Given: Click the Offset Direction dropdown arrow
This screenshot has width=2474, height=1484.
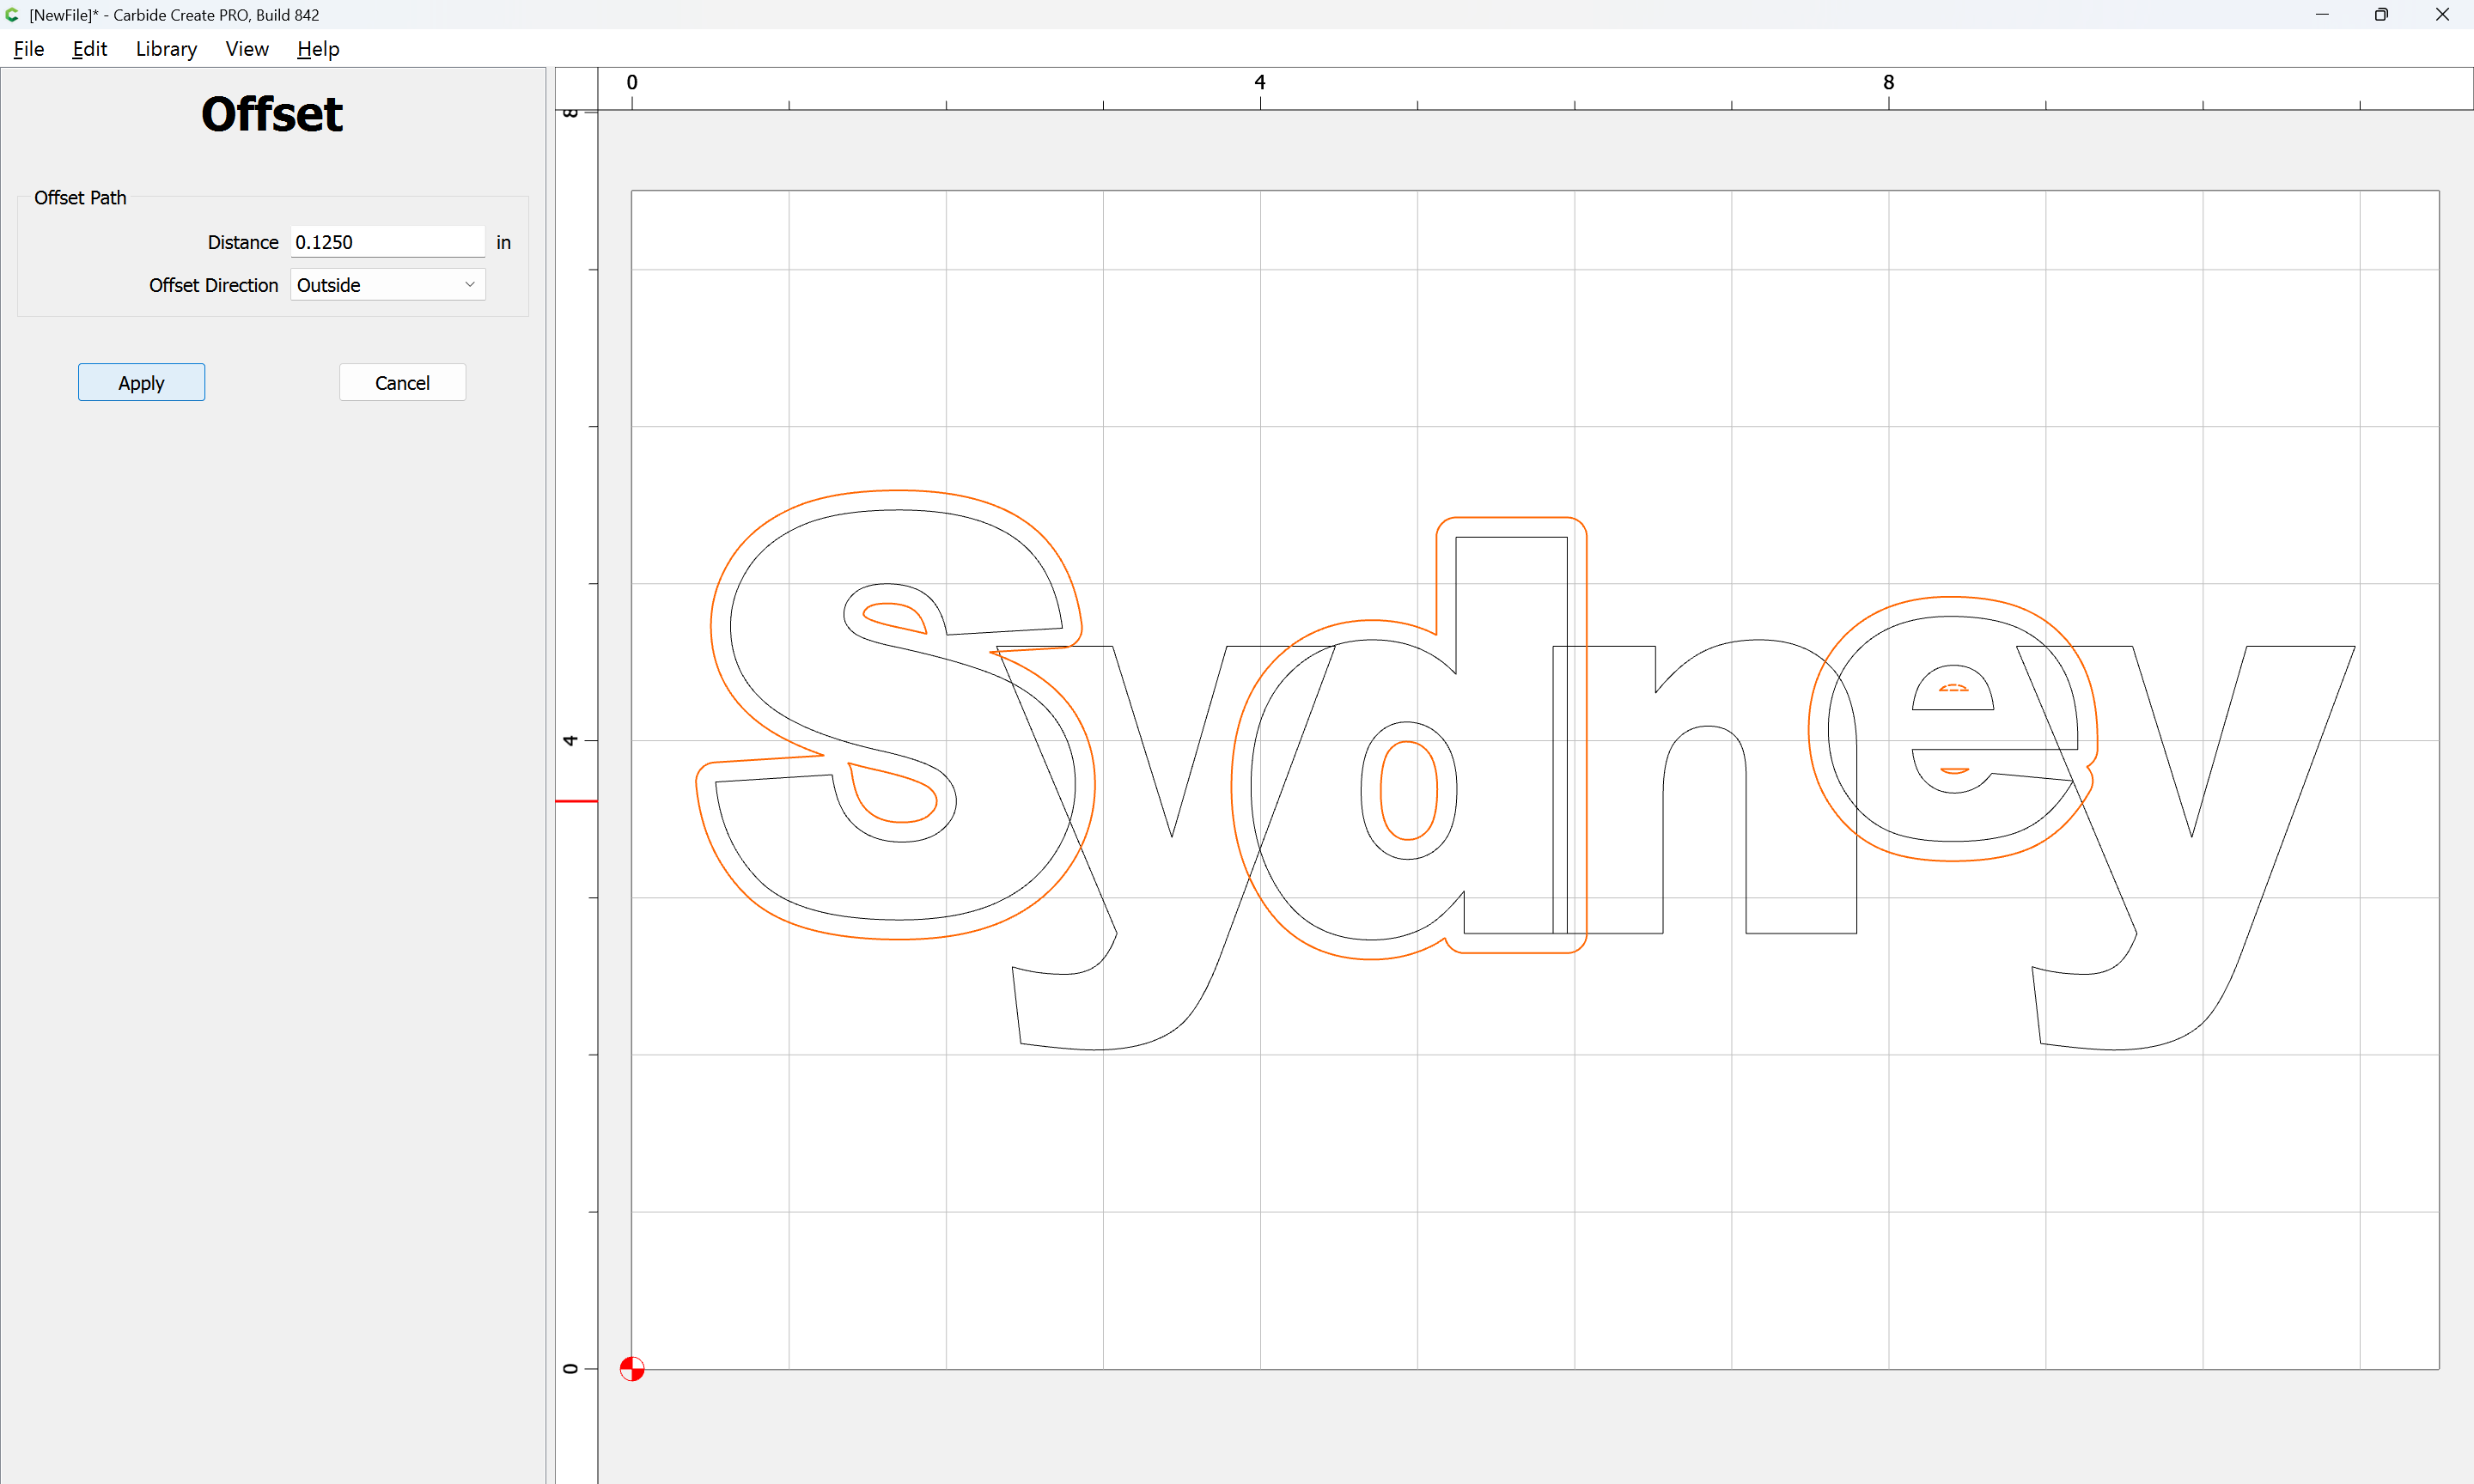Looking at the screenshot, I should coord(470,285).
